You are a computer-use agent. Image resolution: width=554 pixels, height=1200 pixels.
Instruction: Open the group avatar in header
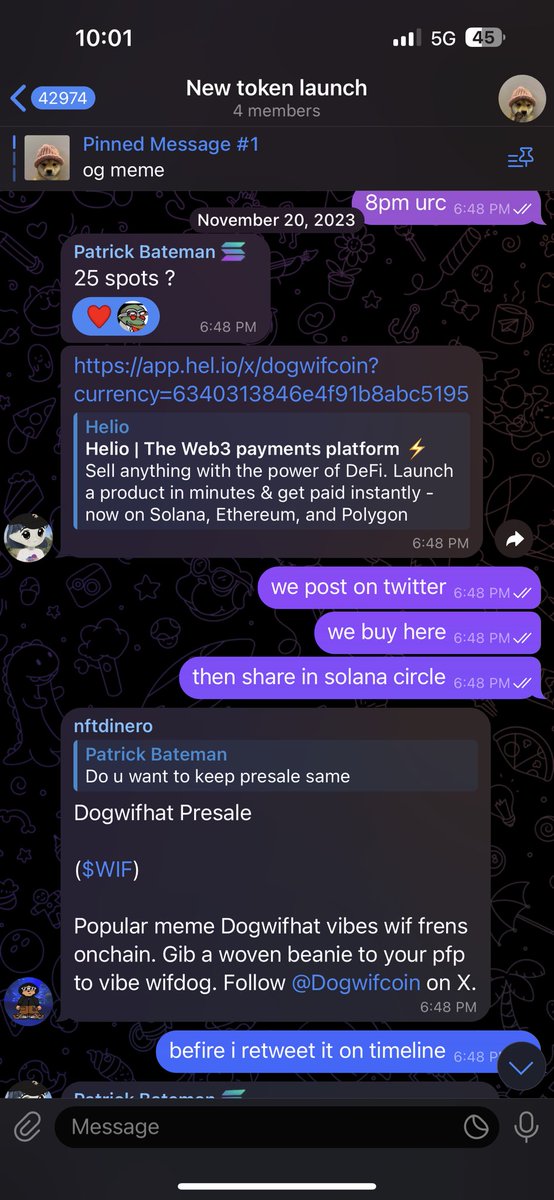pyautogui.click(x=522, y=98)
